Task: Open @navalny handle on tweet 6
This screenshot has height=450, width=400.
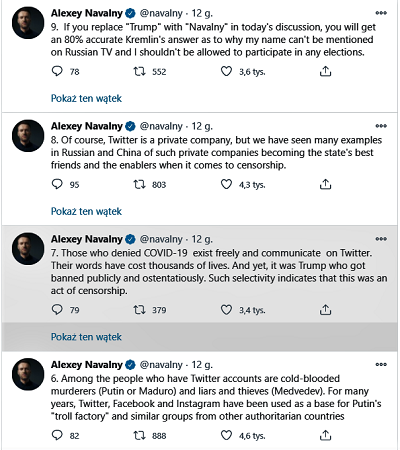Action: click(161, 365)
